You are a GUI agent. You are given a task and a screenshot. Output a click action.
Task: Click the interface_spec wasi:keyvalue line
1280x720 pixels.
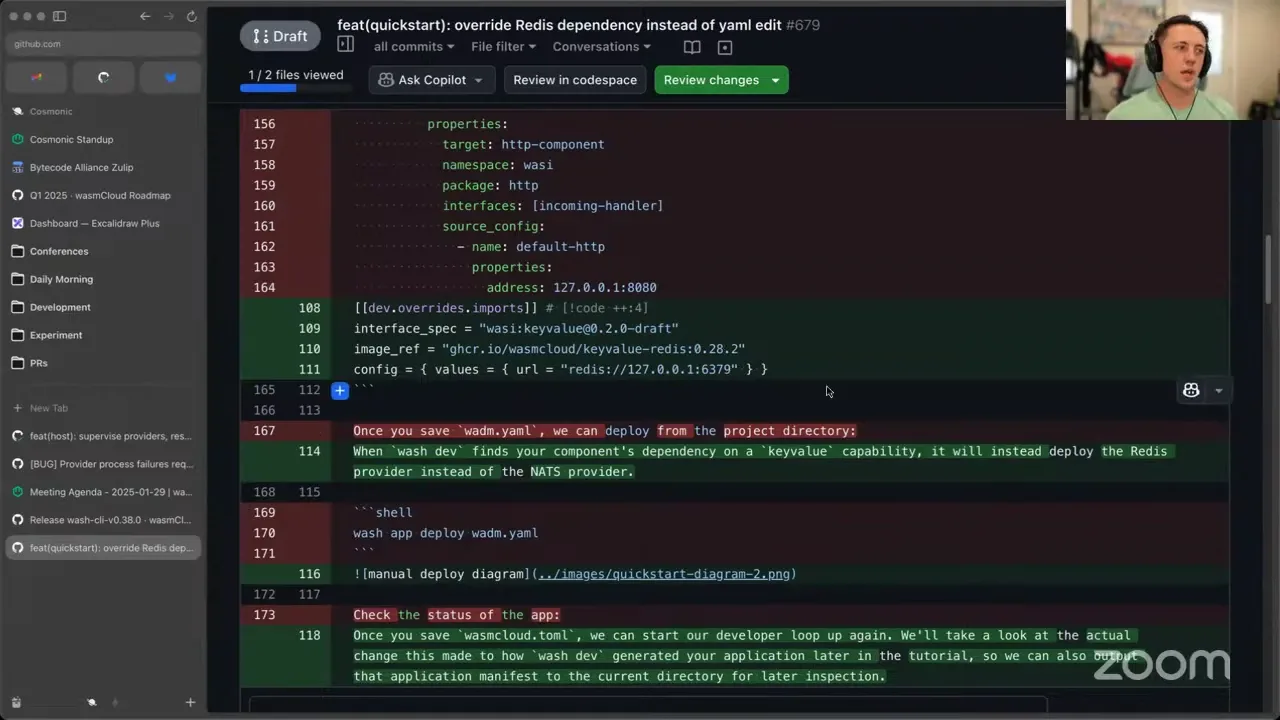click(516, 328)
